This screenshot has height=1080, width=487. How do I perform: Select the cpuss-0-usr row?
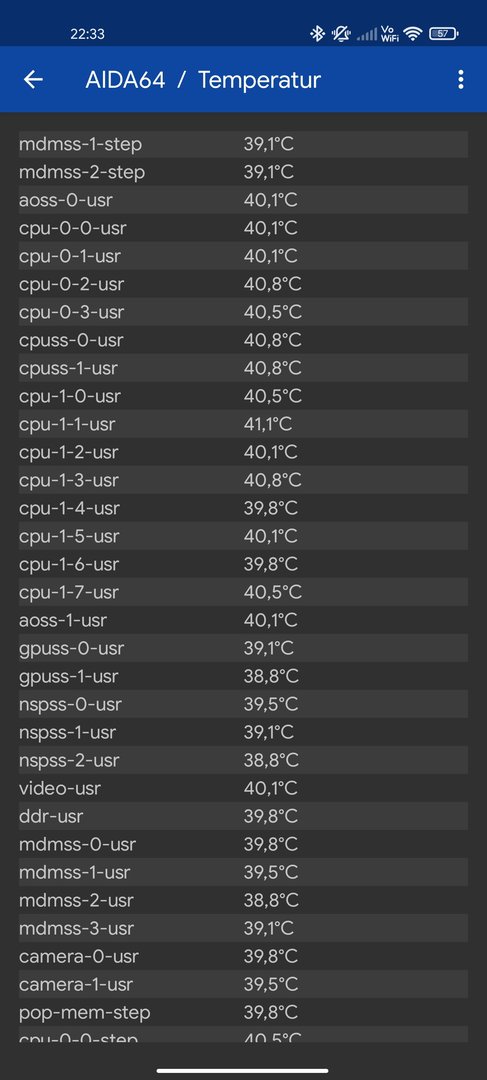click(x=243, y=340)
